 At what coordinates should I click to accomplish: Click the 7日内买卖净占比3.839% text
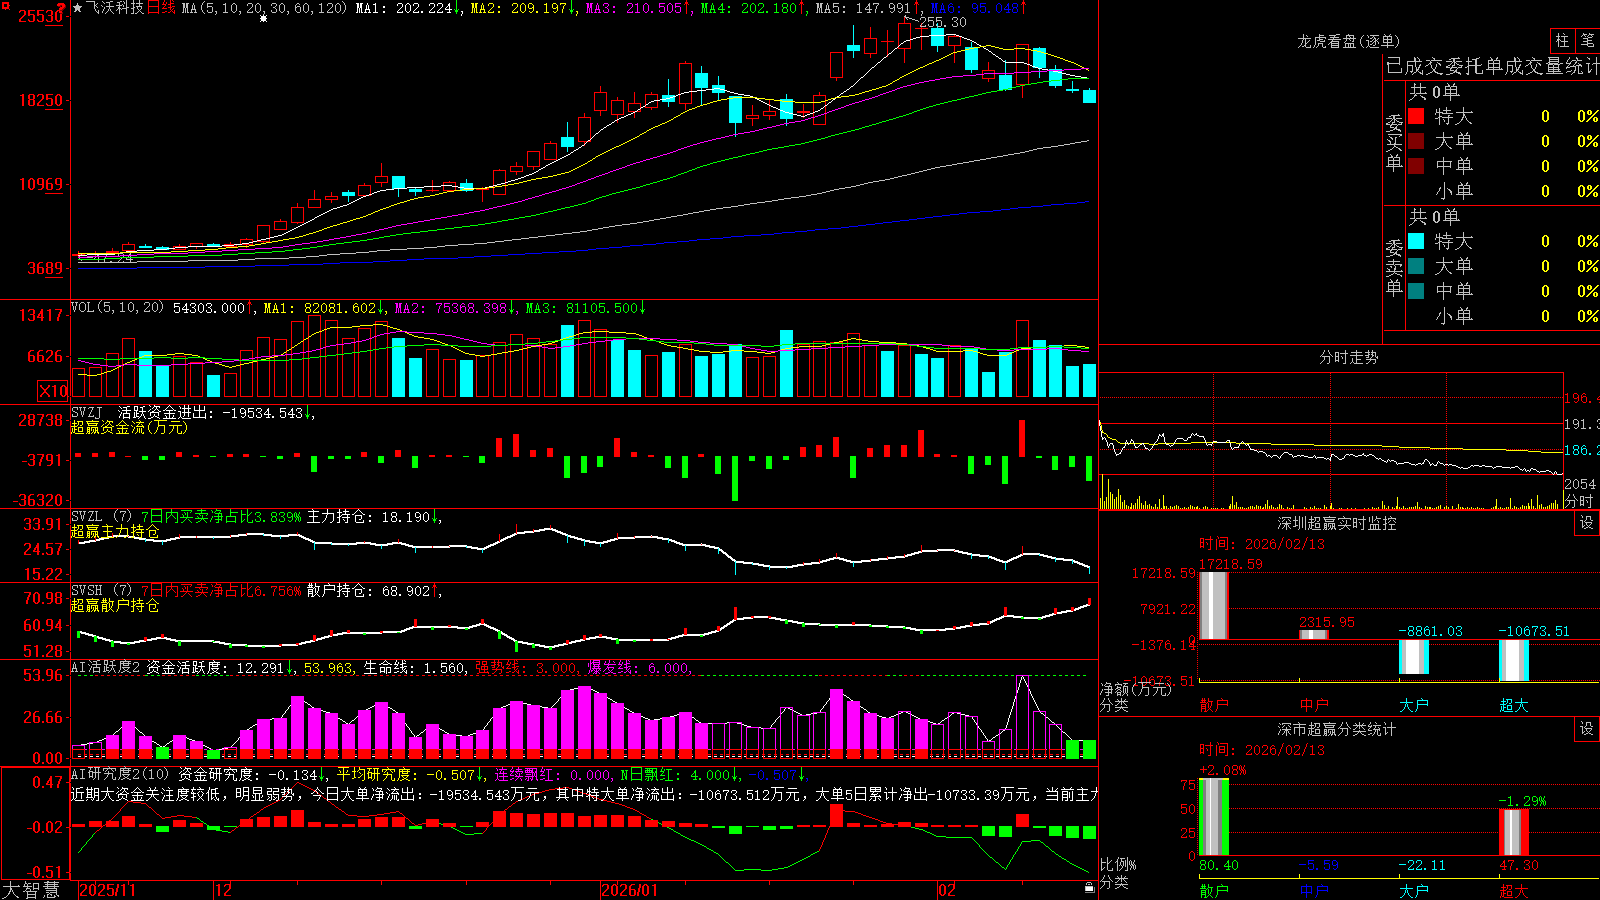click(221, 517)
